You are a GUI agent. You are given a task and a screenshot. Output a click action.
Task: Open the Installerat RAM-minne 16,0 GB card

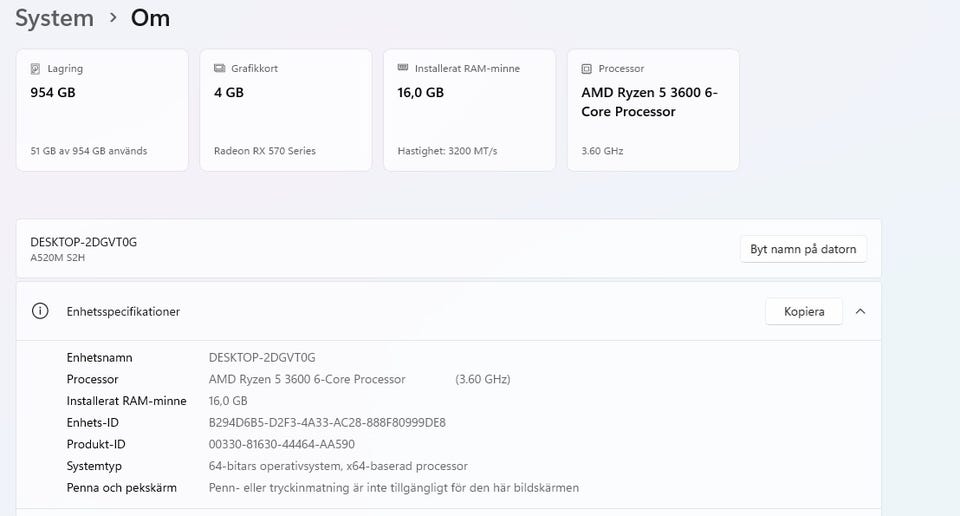(469, 110)
